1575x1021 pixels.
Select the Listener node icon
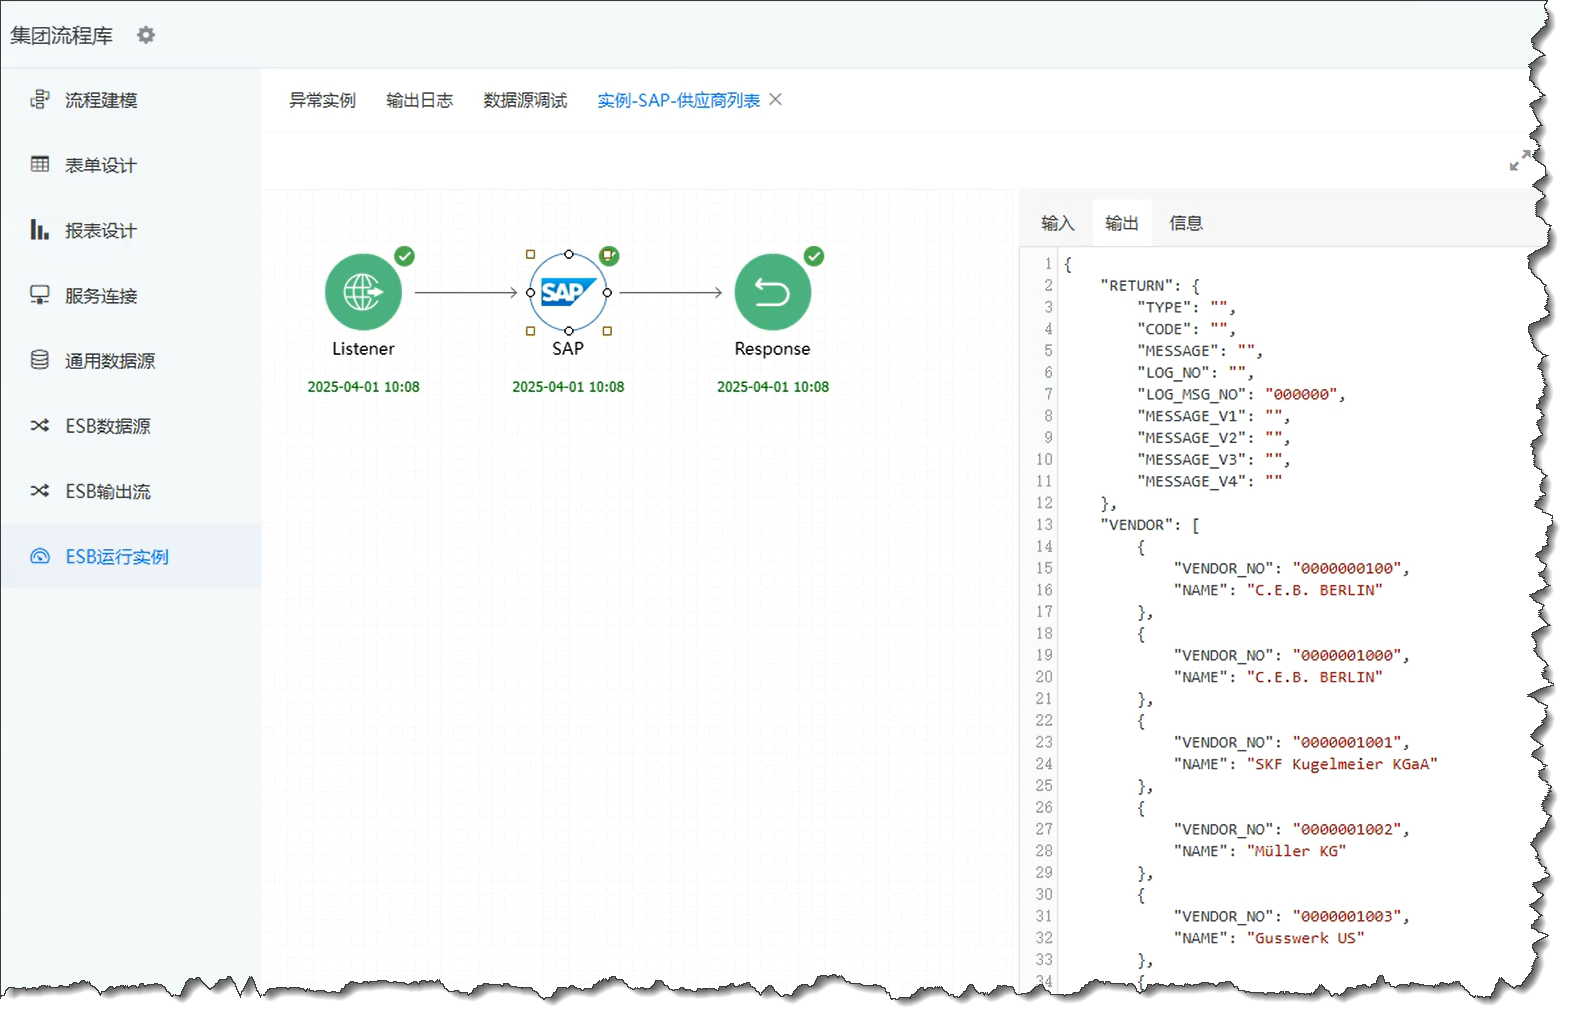(363, 292)
